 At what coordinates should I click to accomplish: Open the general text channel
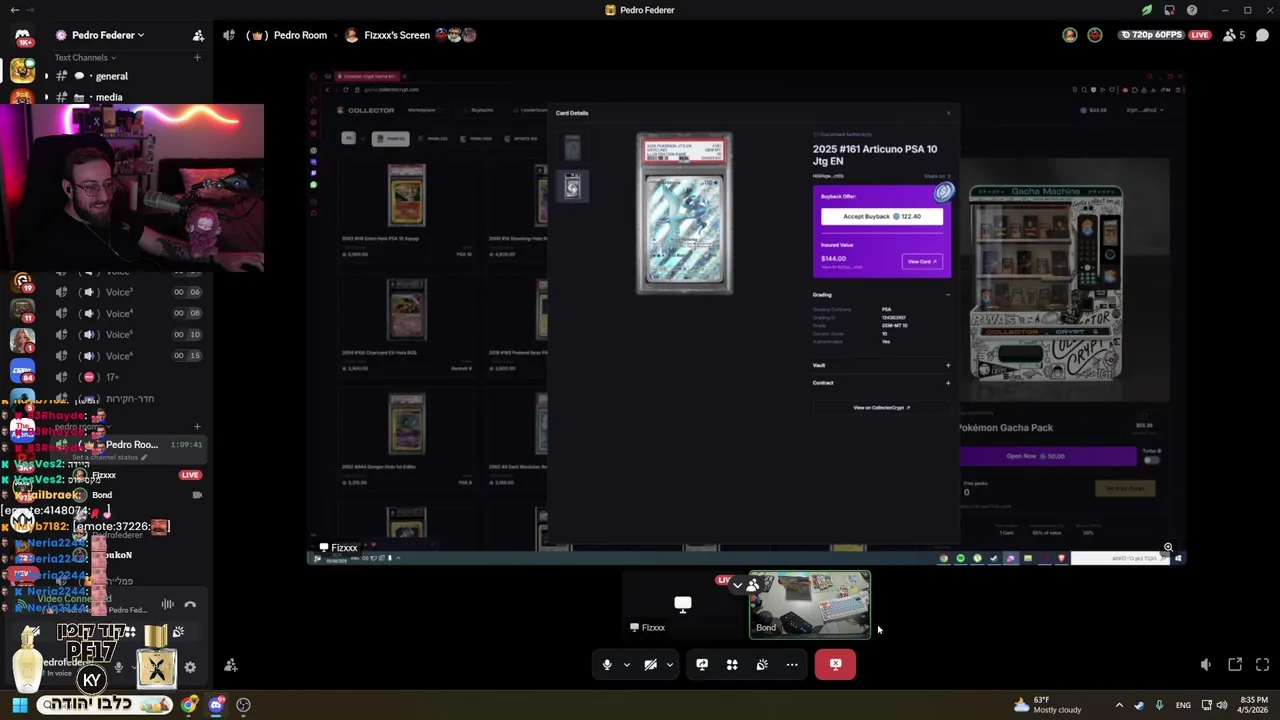[111, 76]
